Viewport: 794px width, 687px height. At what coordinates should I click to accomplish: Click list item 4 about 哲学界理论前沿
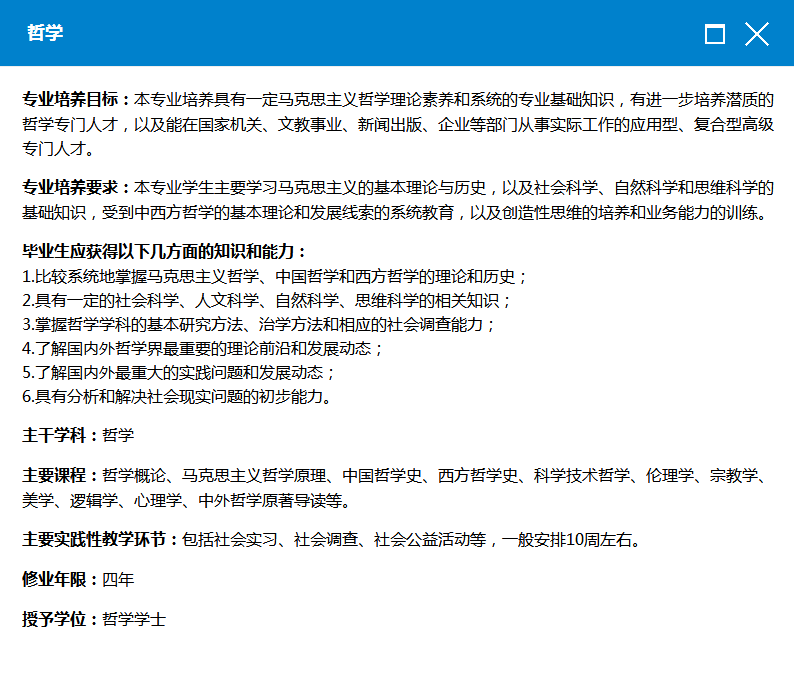[203, 348]
